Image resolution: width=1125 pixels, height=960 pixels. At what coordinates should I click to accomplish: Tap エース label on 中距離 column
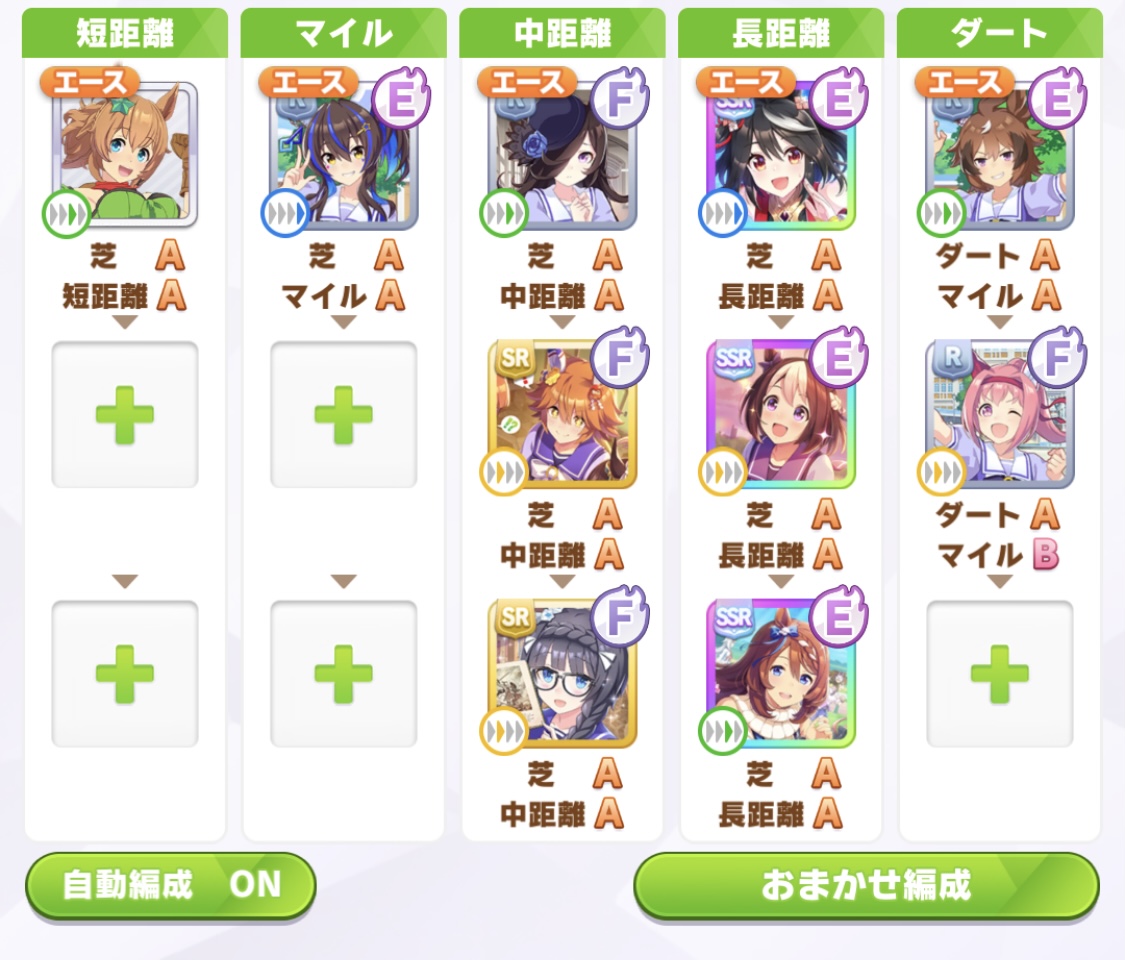coord(526,82)
